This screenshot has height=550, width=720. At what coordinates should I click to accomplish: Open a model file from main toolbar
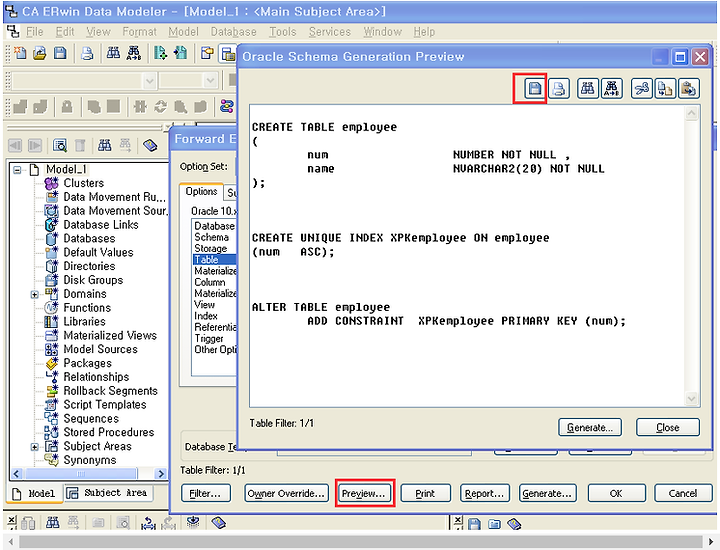[40, 53]
